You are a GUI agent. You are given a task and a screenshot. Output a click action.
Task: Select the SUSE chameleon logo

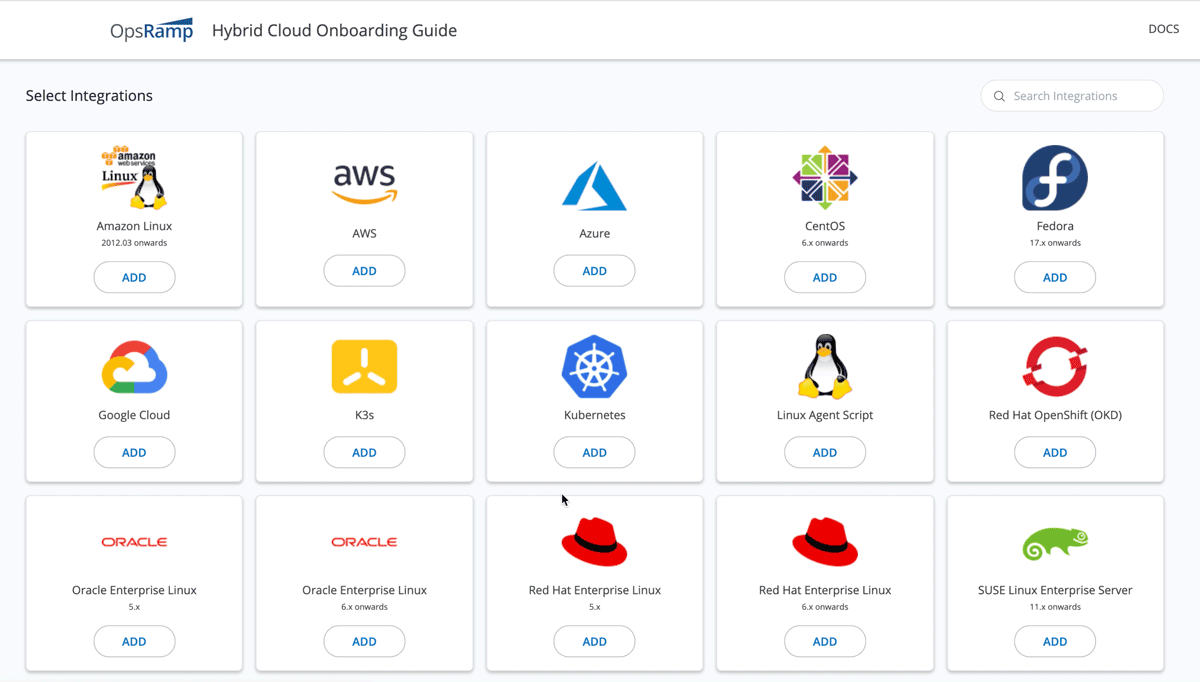click(1055, 542)
